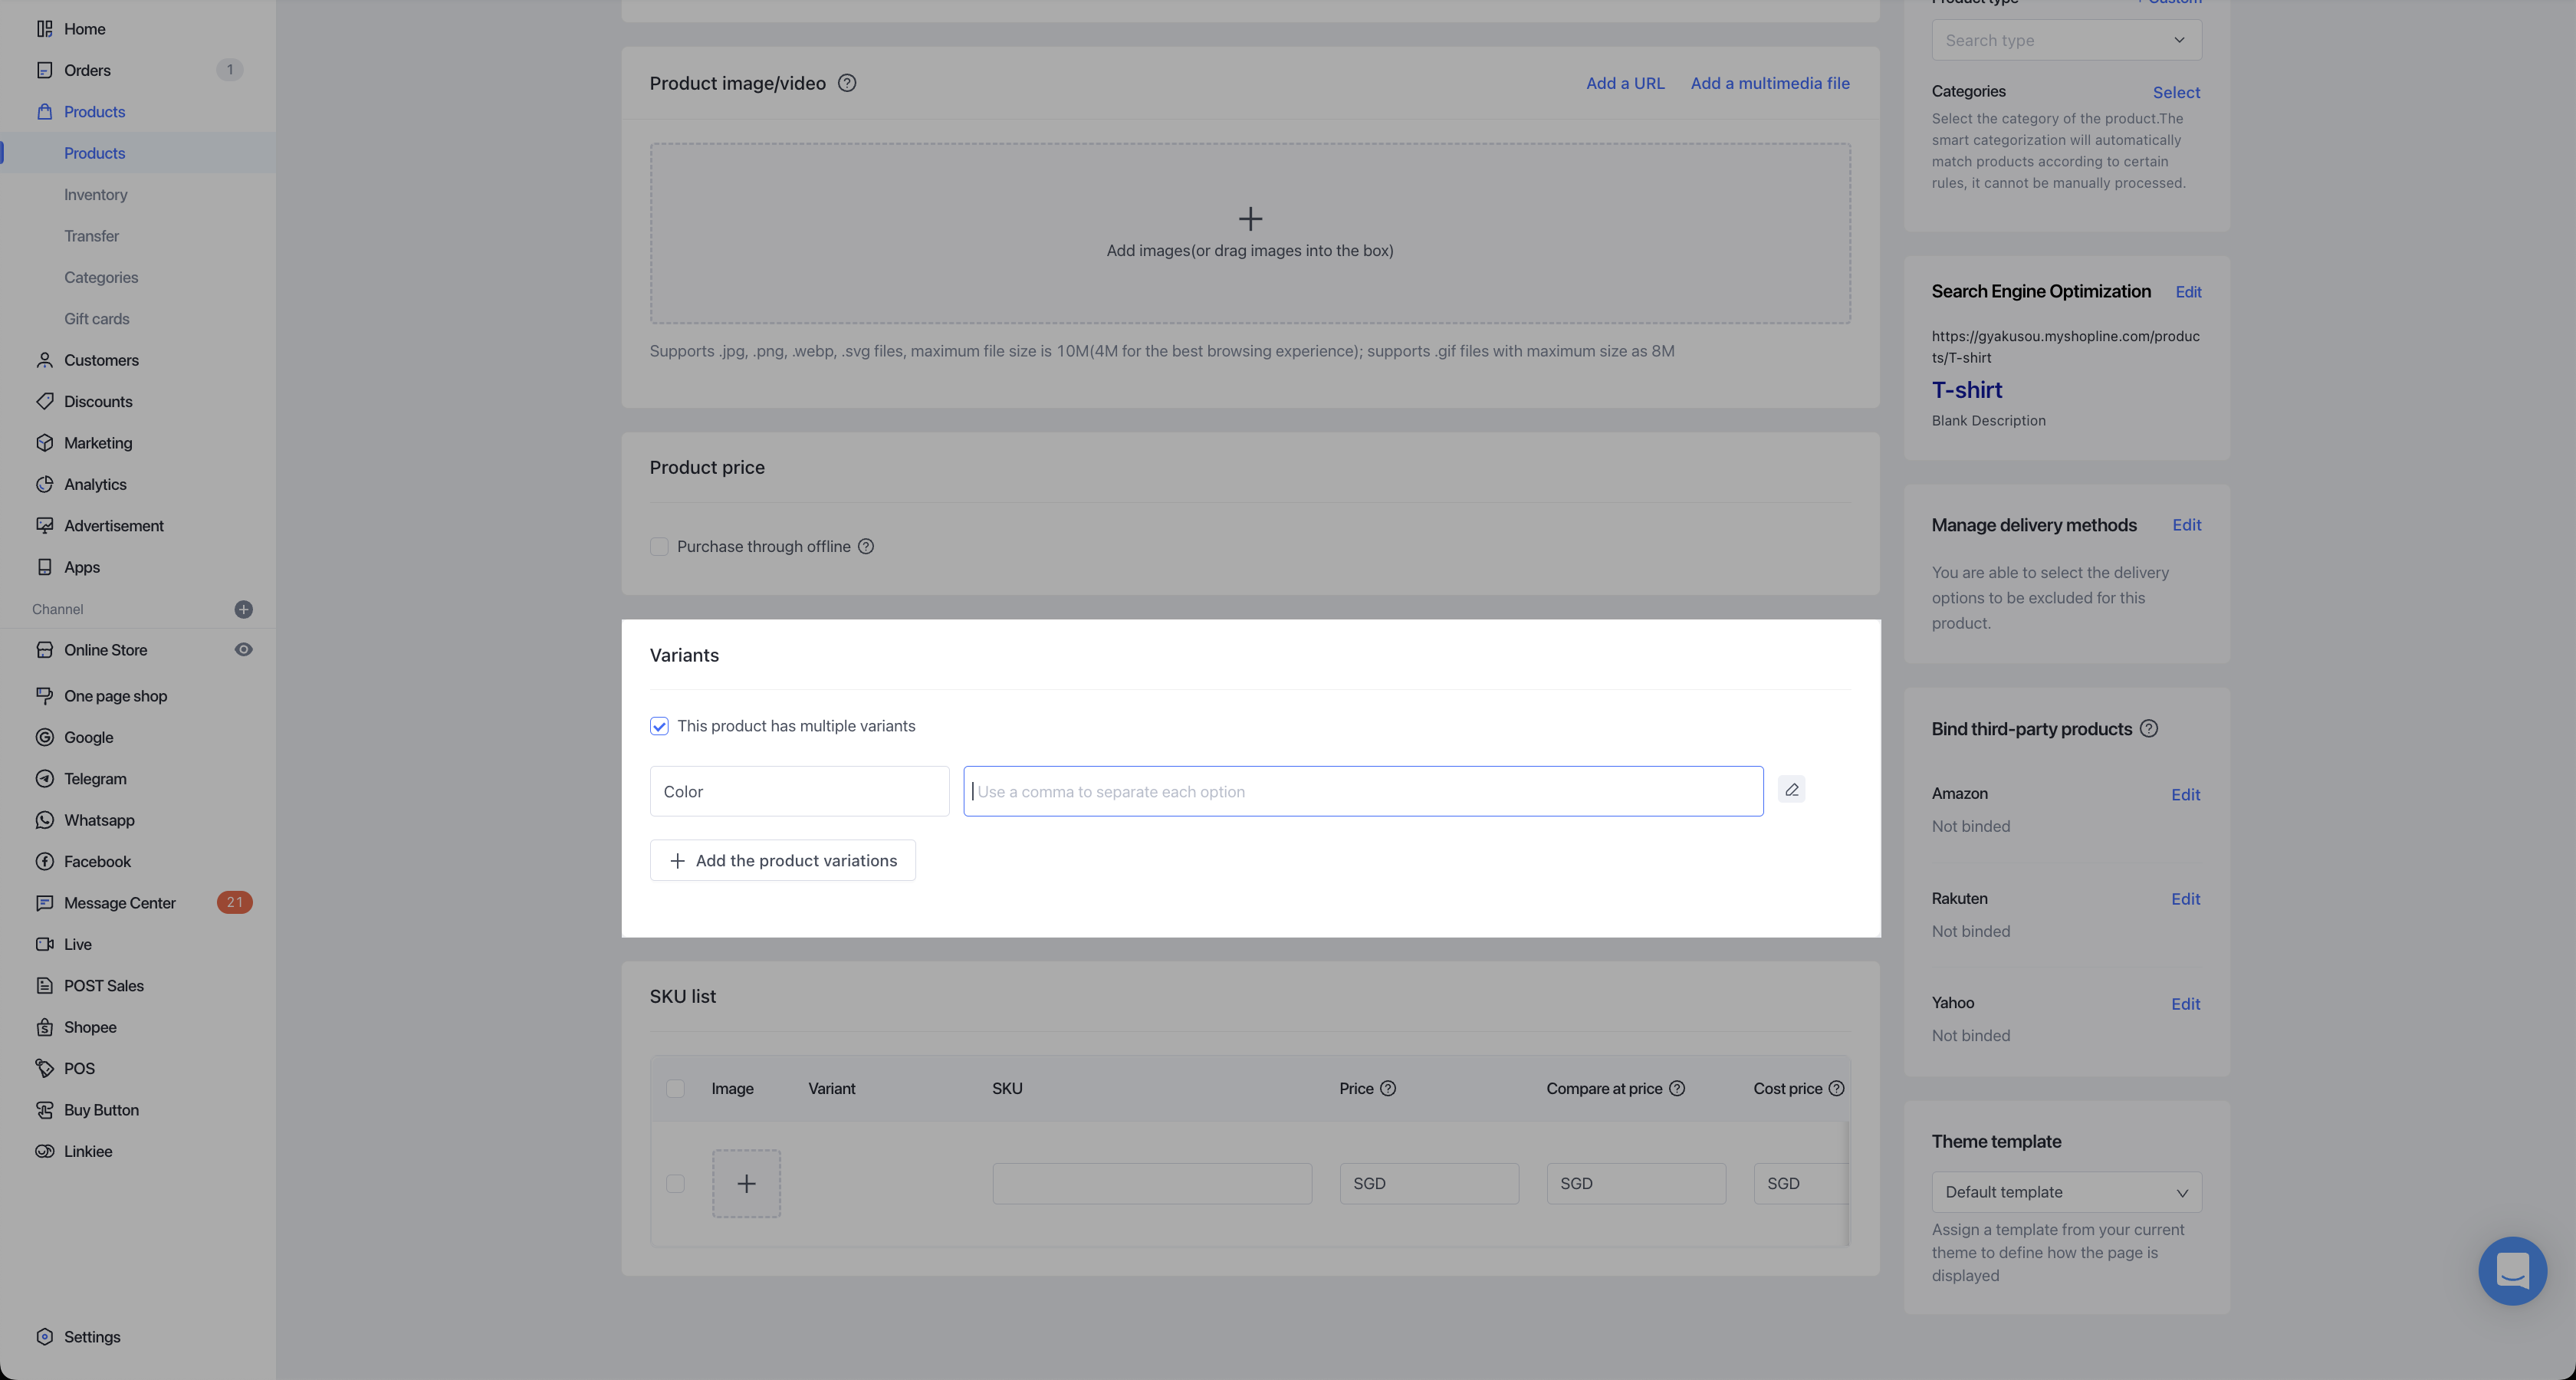Click the Price help icon in SKU list

point(1388,1089)
